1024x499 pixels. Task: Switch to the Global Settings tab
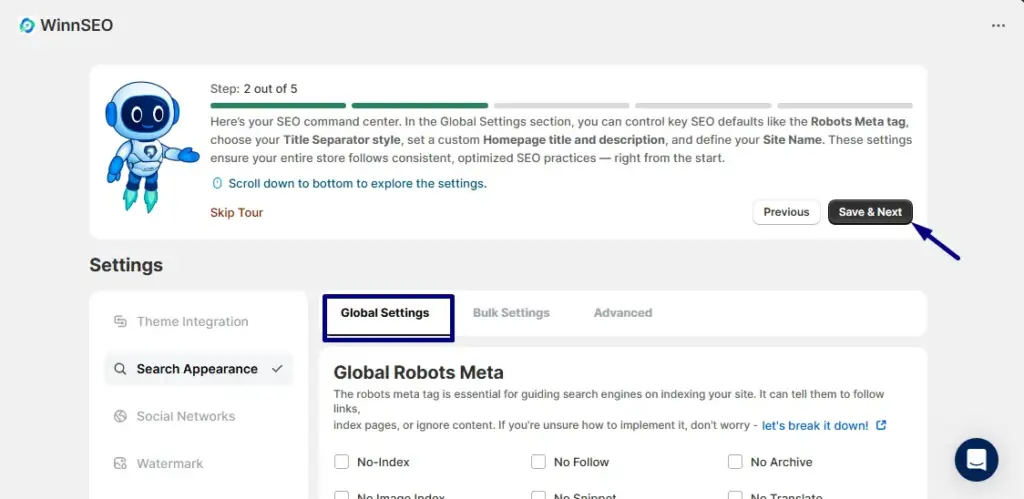click(x=385, y=313)
